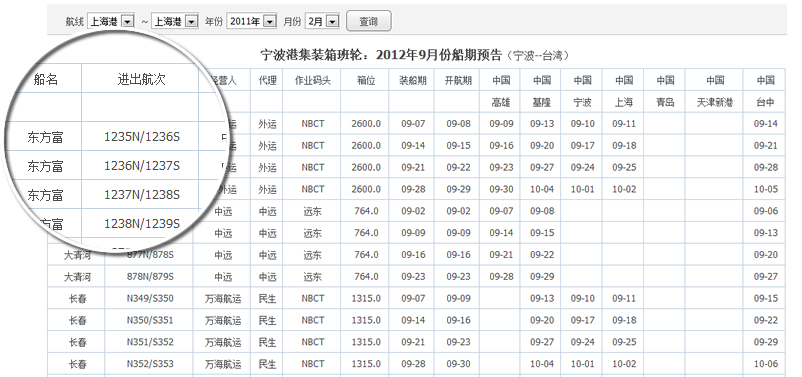The image size is (802, 377).
Task: Click 09-28 Kaohsiung date in 878N/879S row
Action: [501, 277]
